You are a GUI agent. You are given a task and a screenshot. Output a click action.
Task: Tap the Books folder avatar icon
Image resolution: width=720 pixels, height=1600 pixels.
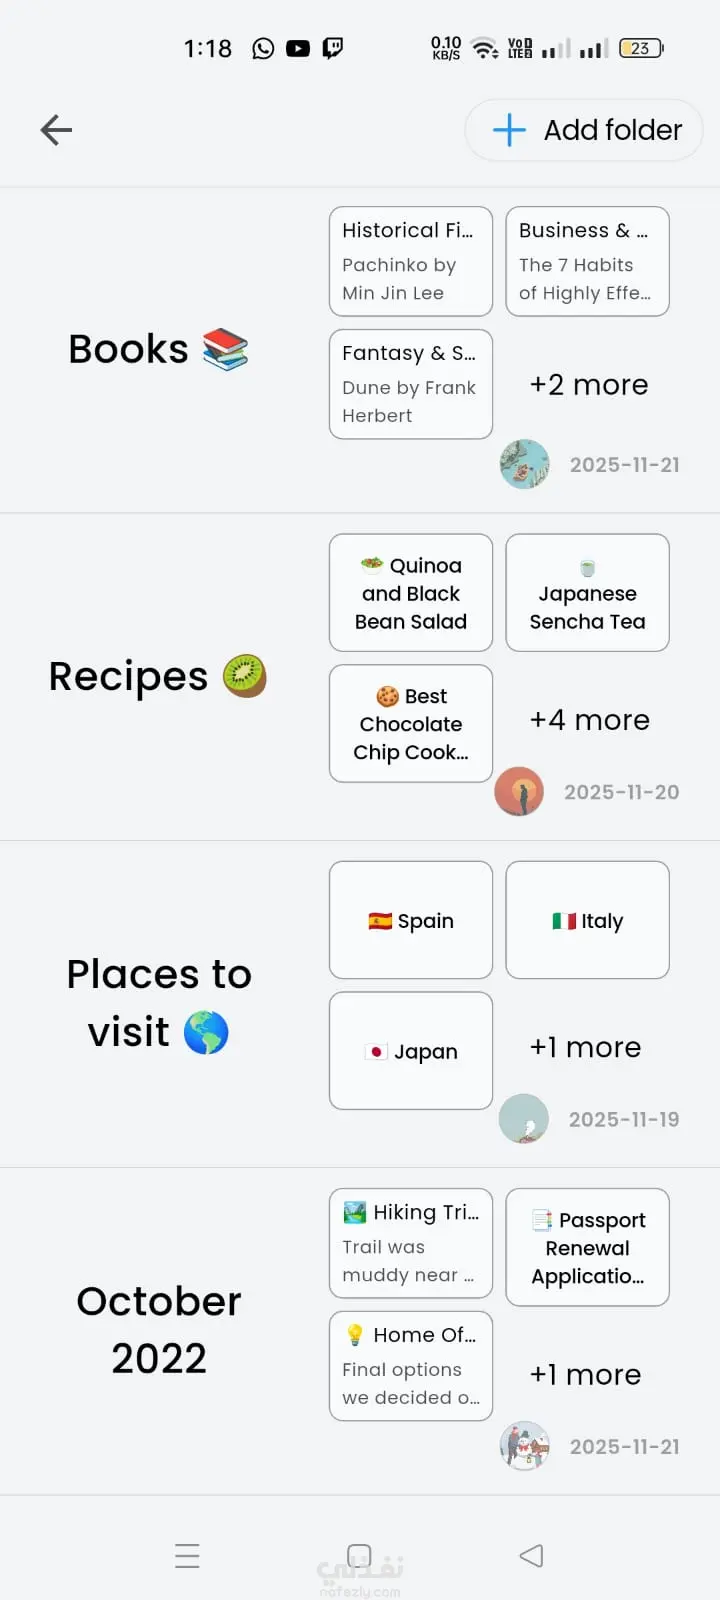(525, 464)
